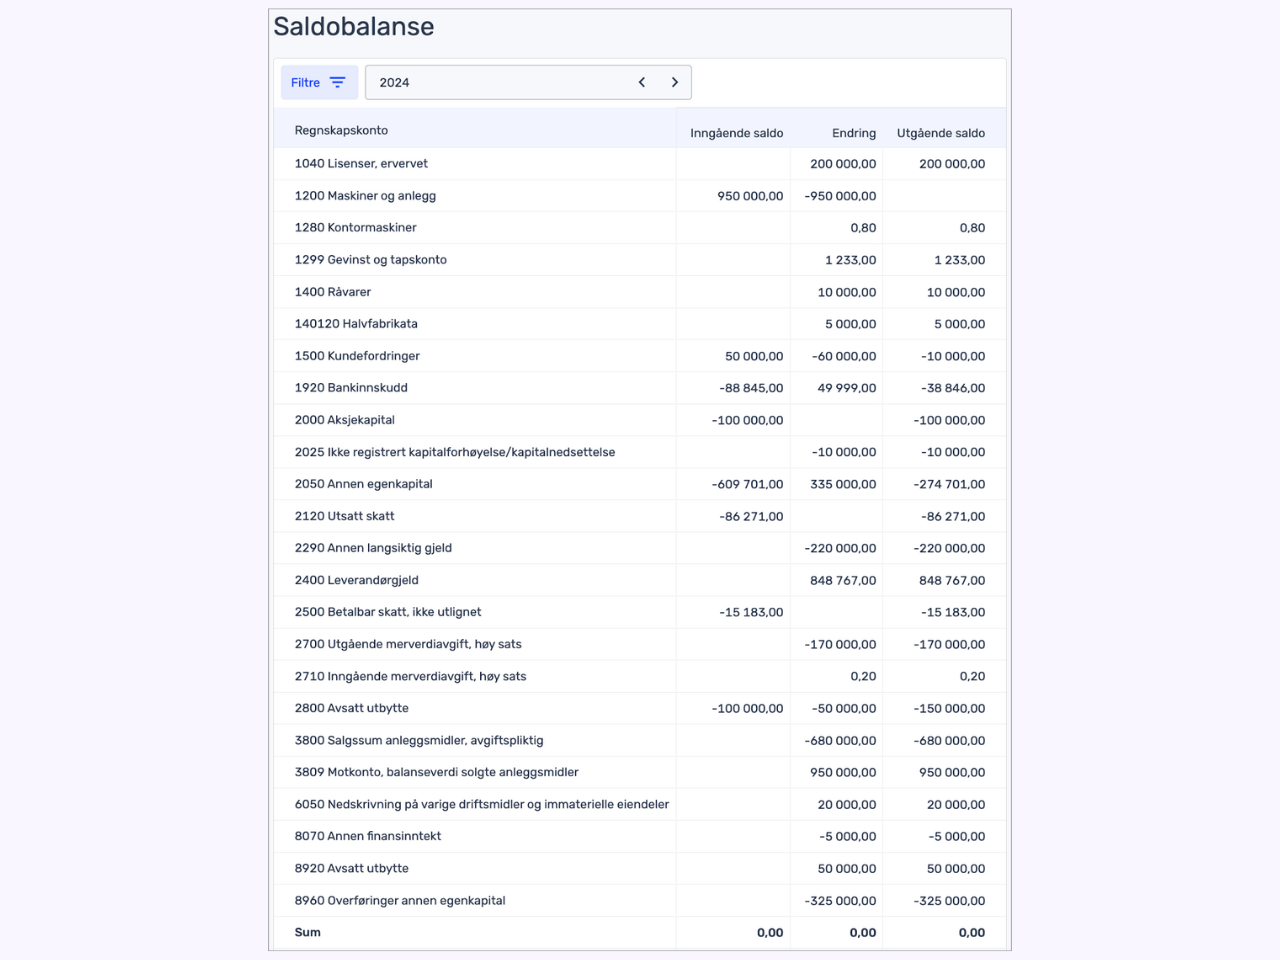Click the Sum row label
Screen dimensions: 1280x960
coord(308,932)
